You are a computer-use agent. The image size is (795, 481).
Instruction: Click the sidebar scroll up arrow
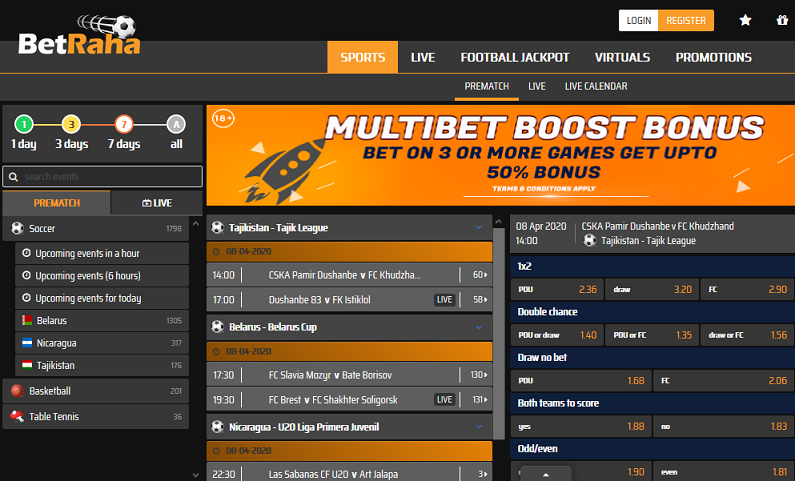[x=196, y=224]
